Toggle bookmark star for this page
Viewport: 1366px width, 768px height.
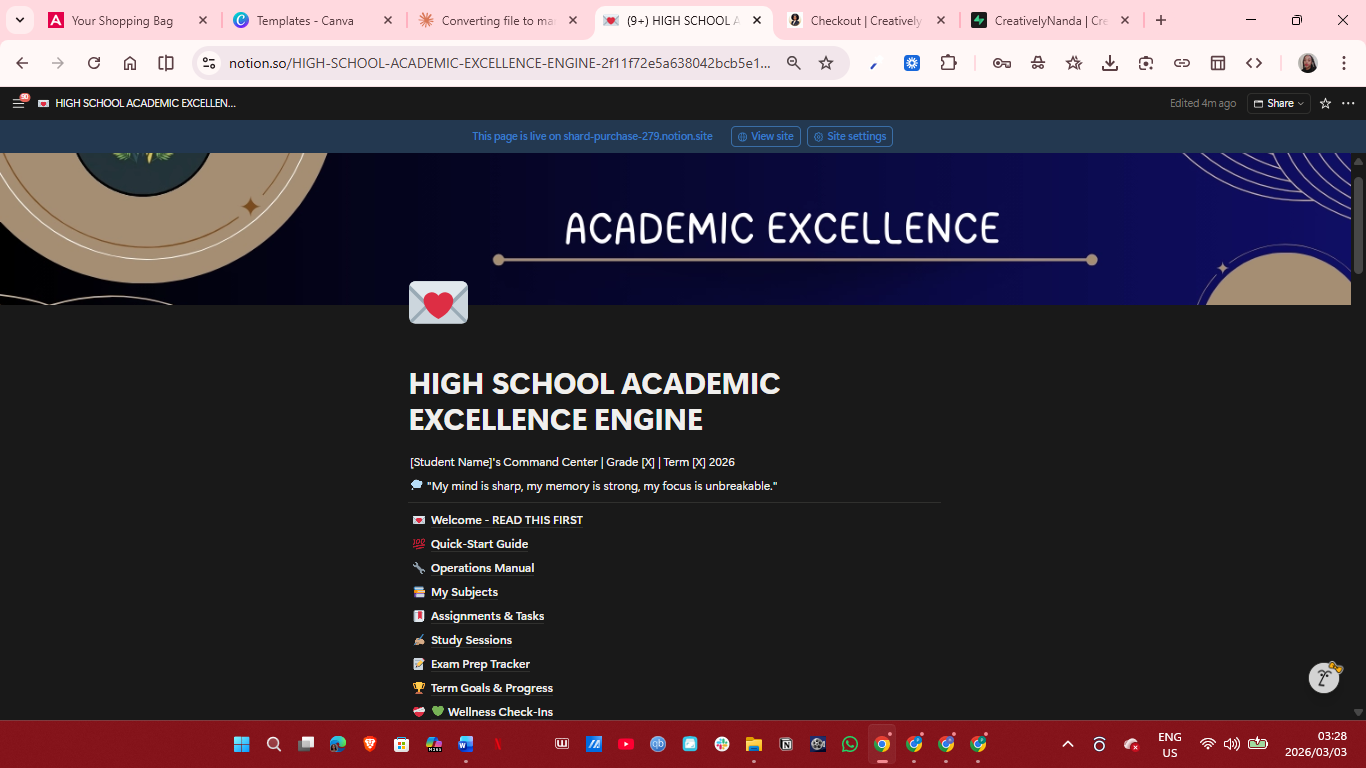click(x=826, y=62)
